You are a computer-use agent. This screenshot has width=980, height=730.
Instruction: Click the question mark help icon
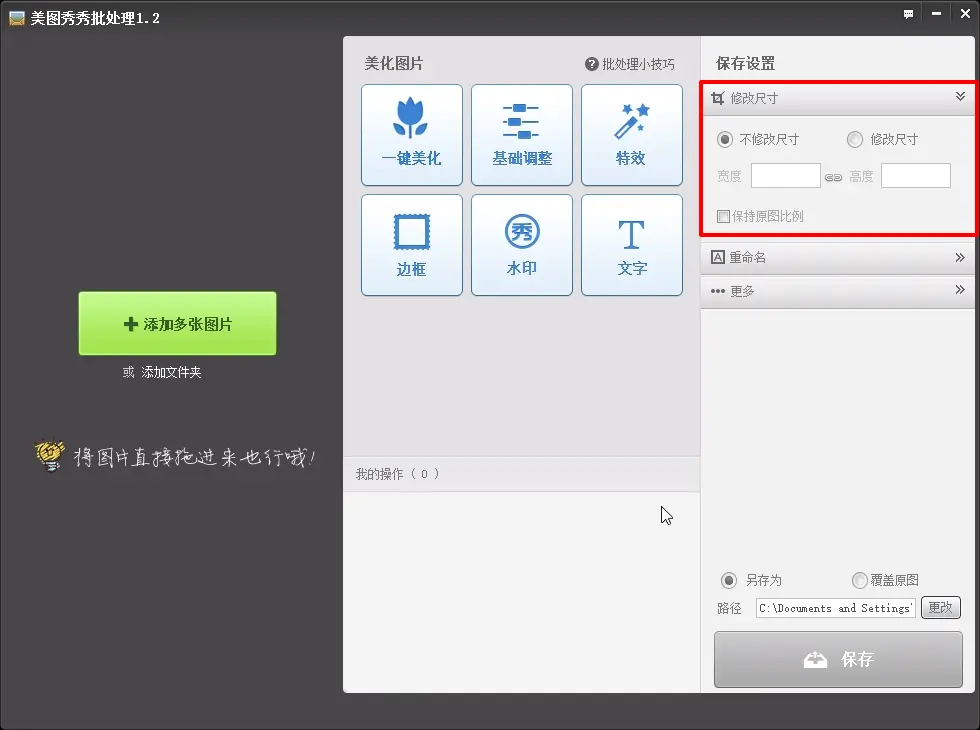[591, 64]
